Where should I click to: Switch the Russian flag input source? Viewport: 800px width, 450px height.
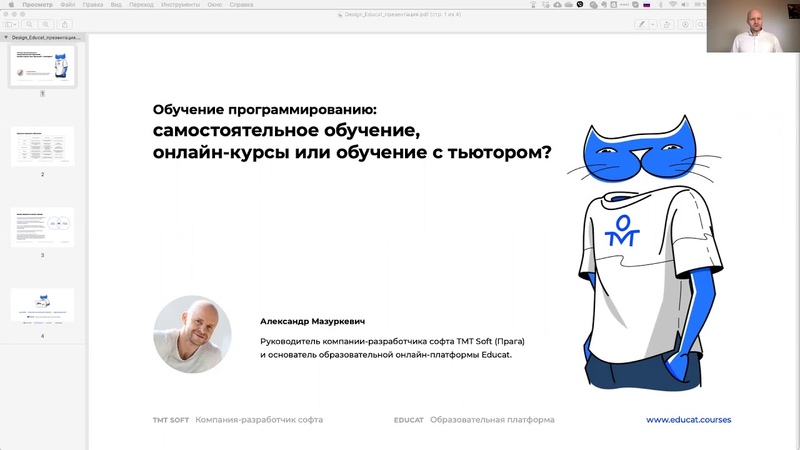click(x=647, y=5)
